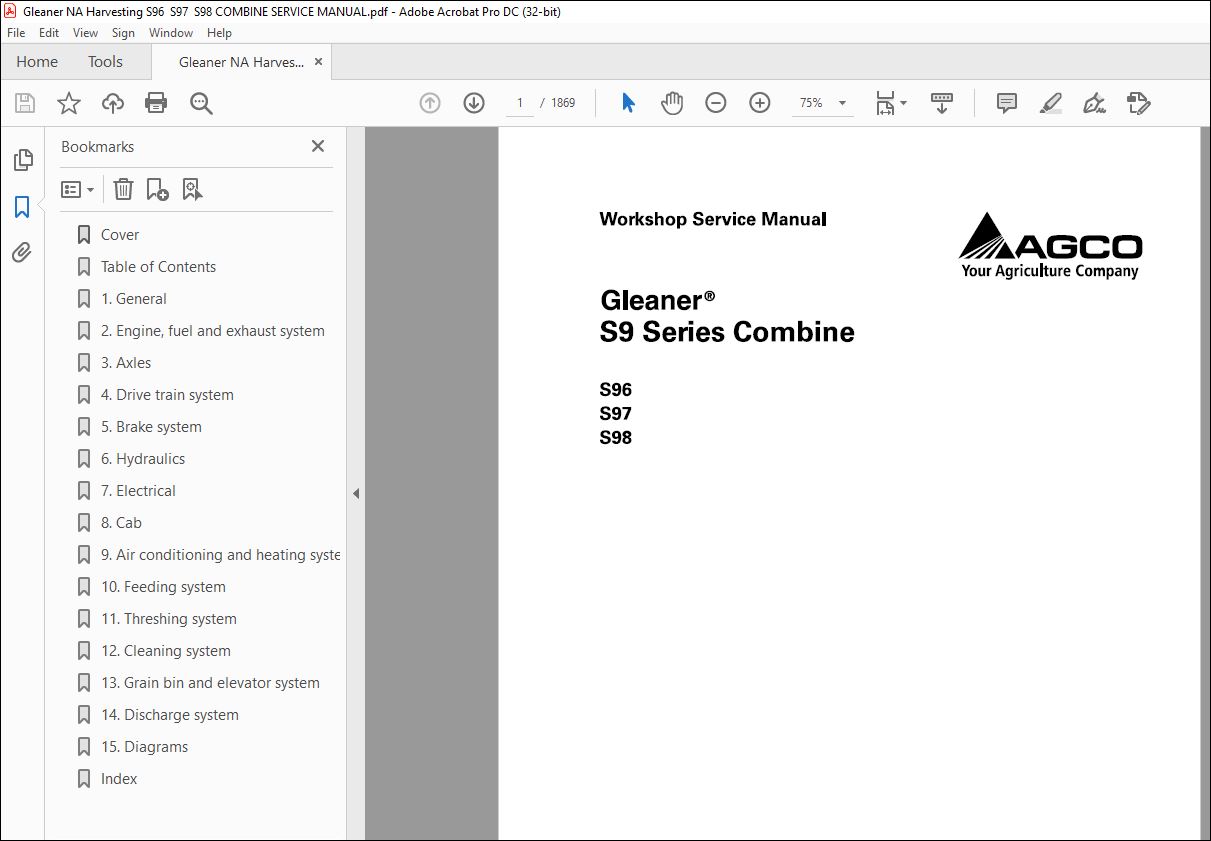1211x841 pixels.
Task: Go to previous page arrow
Action: 430,103
